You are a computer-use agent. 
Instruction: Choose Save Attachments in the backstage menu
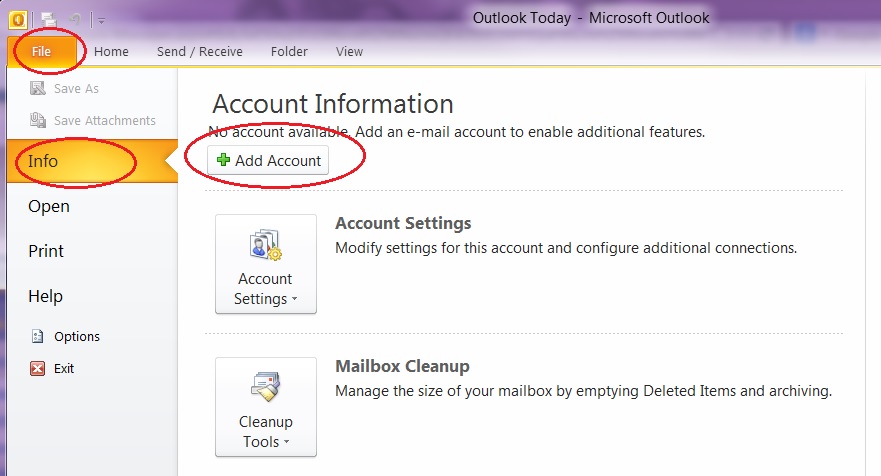[x=105, y=120]
